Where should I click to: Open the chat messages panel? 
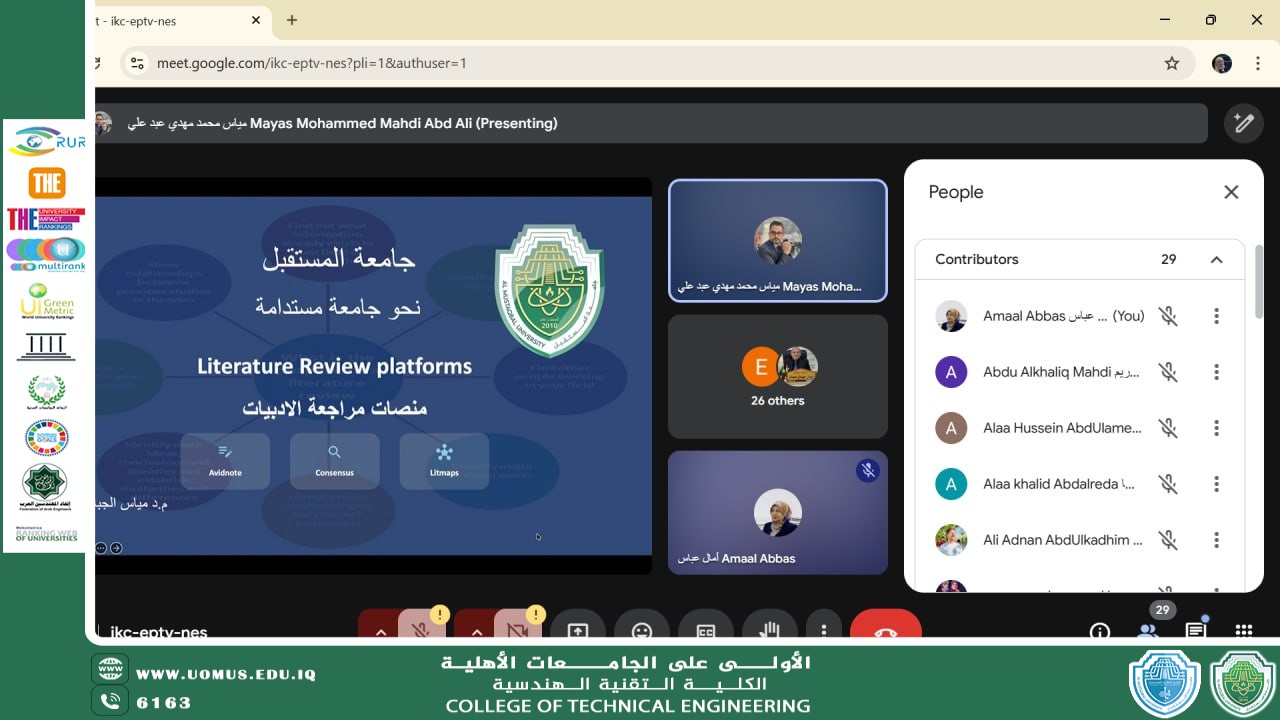coord(1196,630)
